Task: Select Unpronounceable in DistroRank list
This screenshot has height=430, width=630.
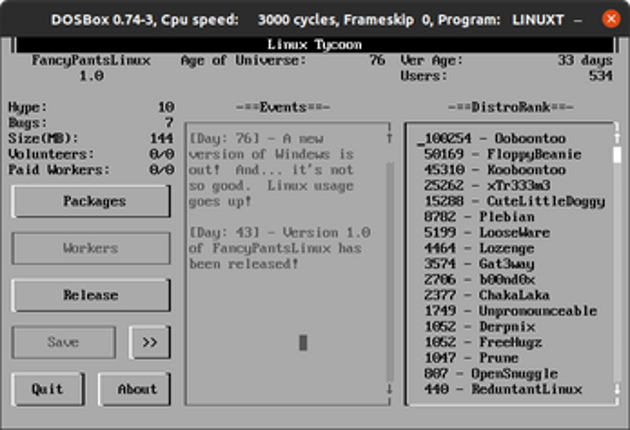Action: click(x=511, y=311)
